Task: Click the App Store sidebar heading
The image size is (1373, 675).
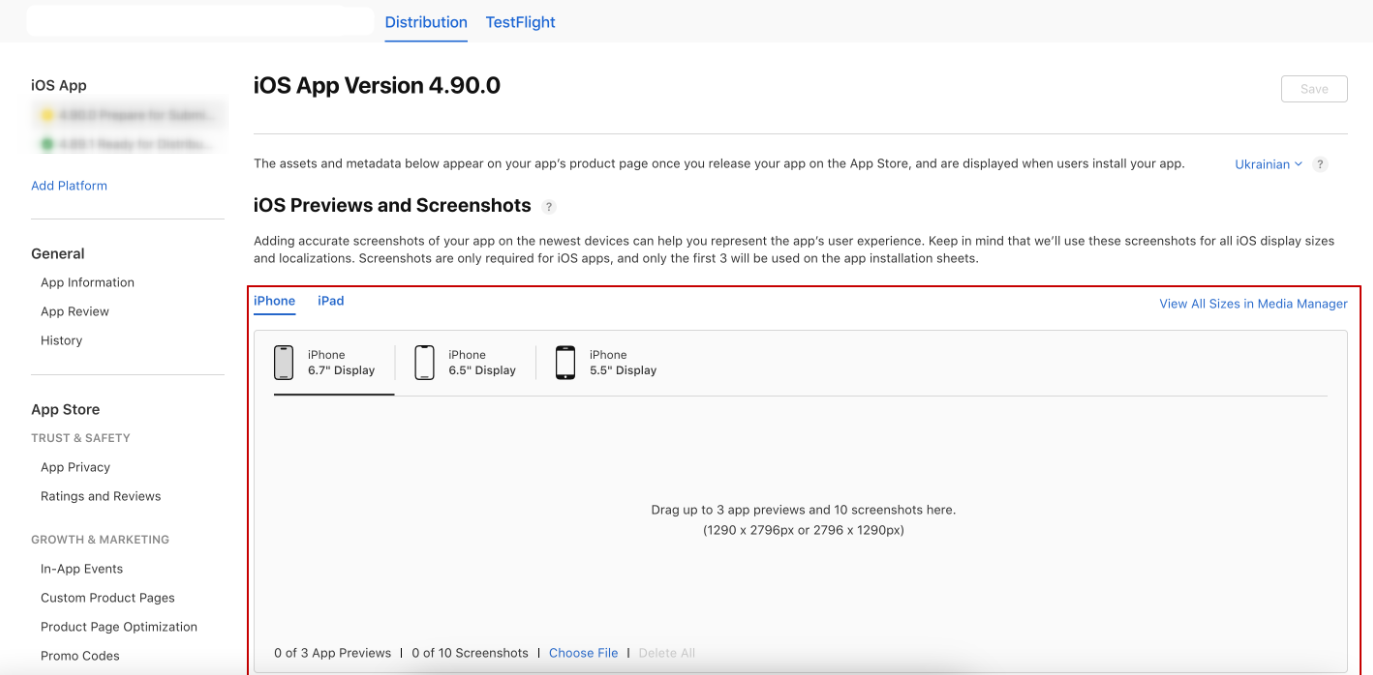Action: coord(65,410)
